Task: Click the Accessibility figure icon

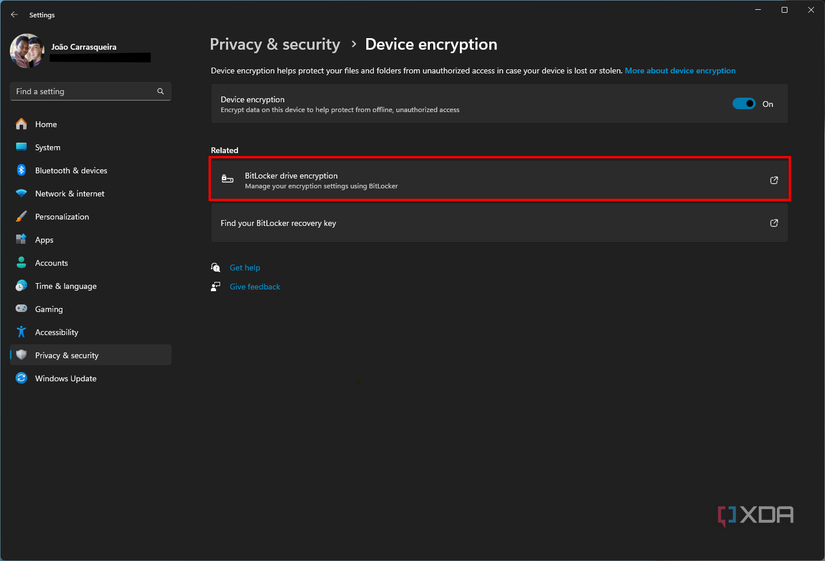Action: [x=21, y=332]
